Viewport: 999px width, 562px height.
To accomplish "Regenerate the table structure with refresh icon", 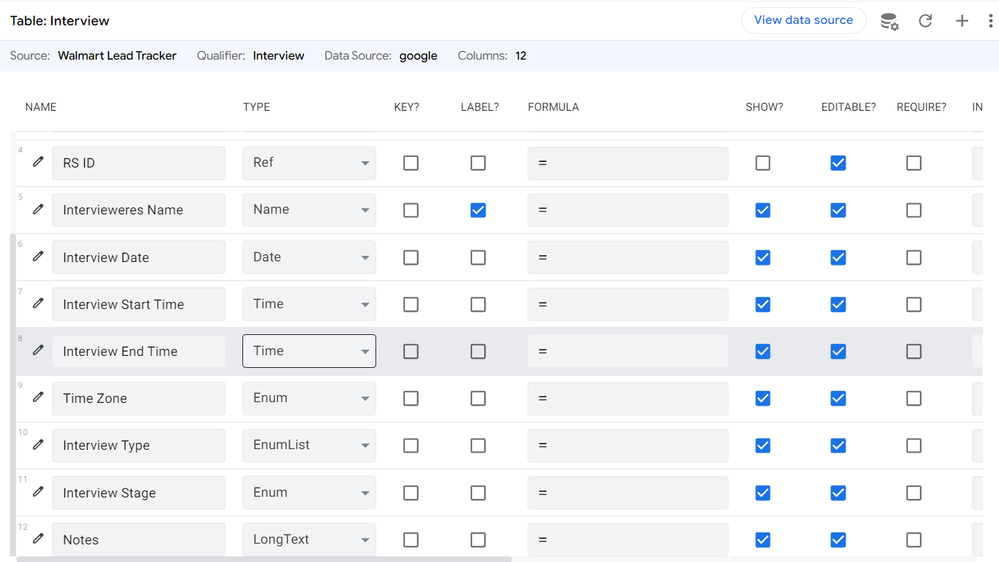I will pyautogui.click(x=925, y=21).
